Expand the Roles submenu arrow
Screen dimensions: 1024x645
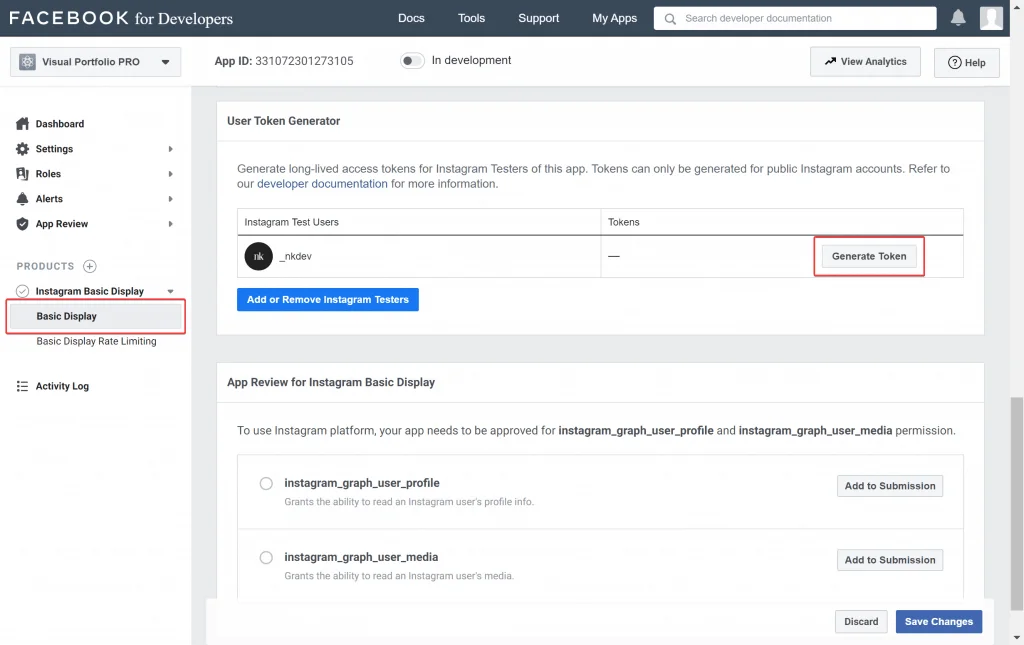point(170,174)
